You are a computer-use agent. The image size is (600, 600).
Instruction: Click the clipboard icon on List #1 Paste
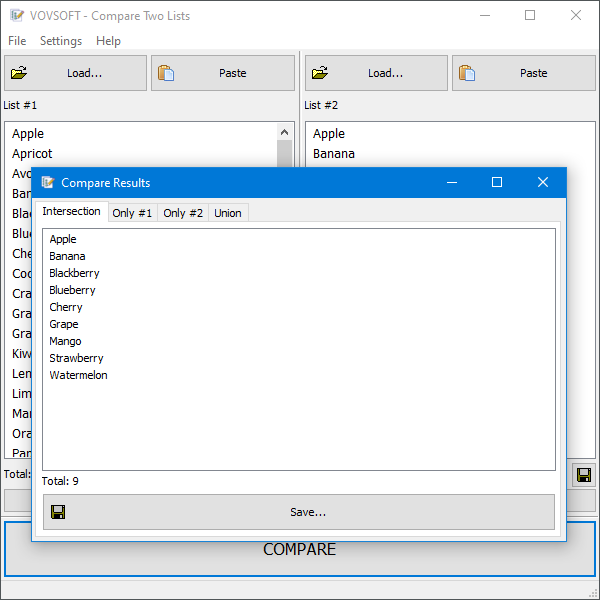(166, 73)
